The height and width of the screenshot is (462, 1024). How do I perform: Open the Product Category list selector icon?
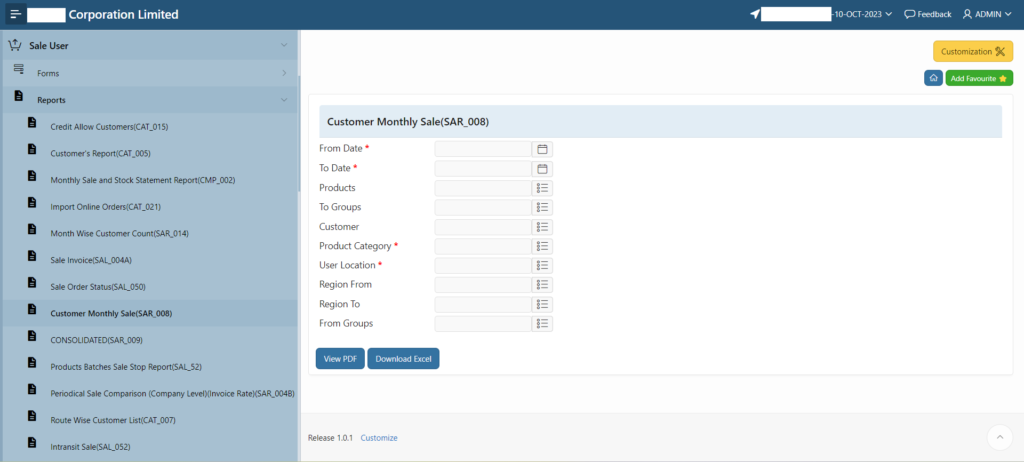click(543, 246)
